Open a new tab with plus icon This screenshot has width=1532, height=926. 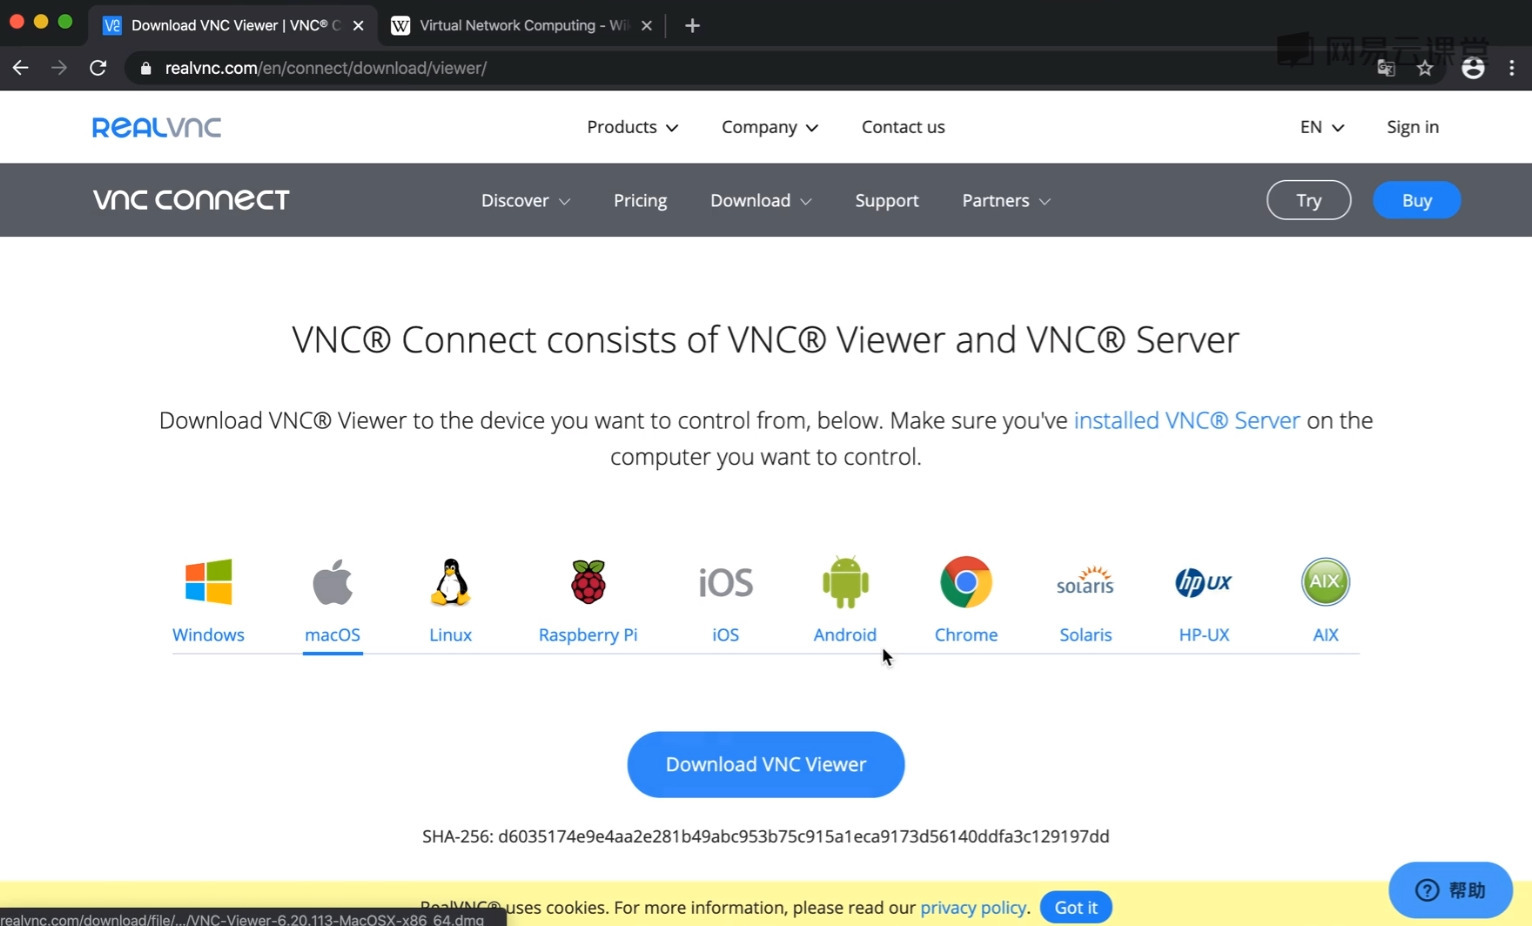click(x=692, y=25)
